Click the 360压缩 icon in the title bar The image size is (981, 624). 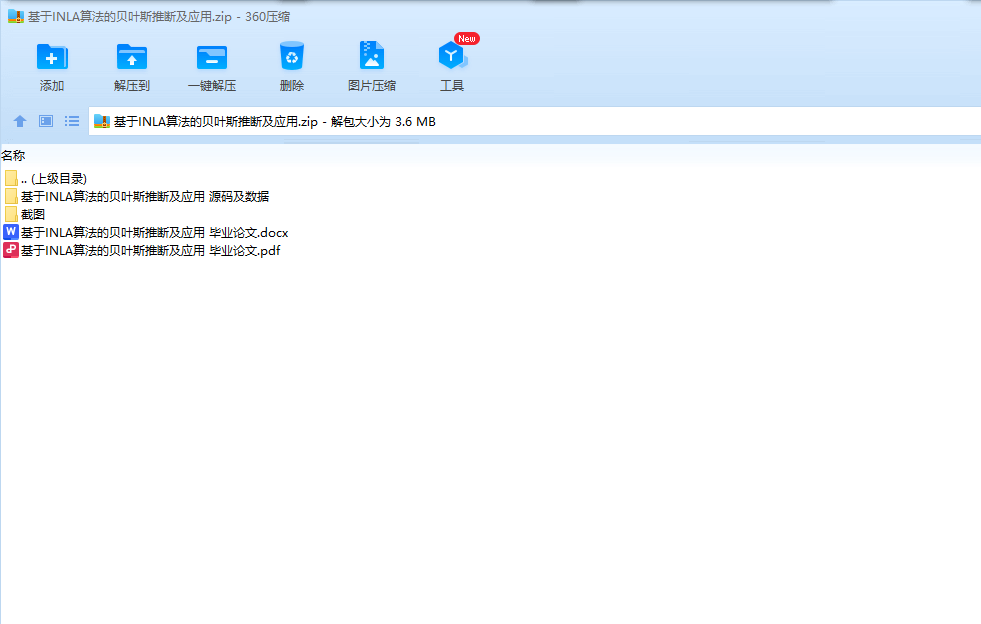16,16
